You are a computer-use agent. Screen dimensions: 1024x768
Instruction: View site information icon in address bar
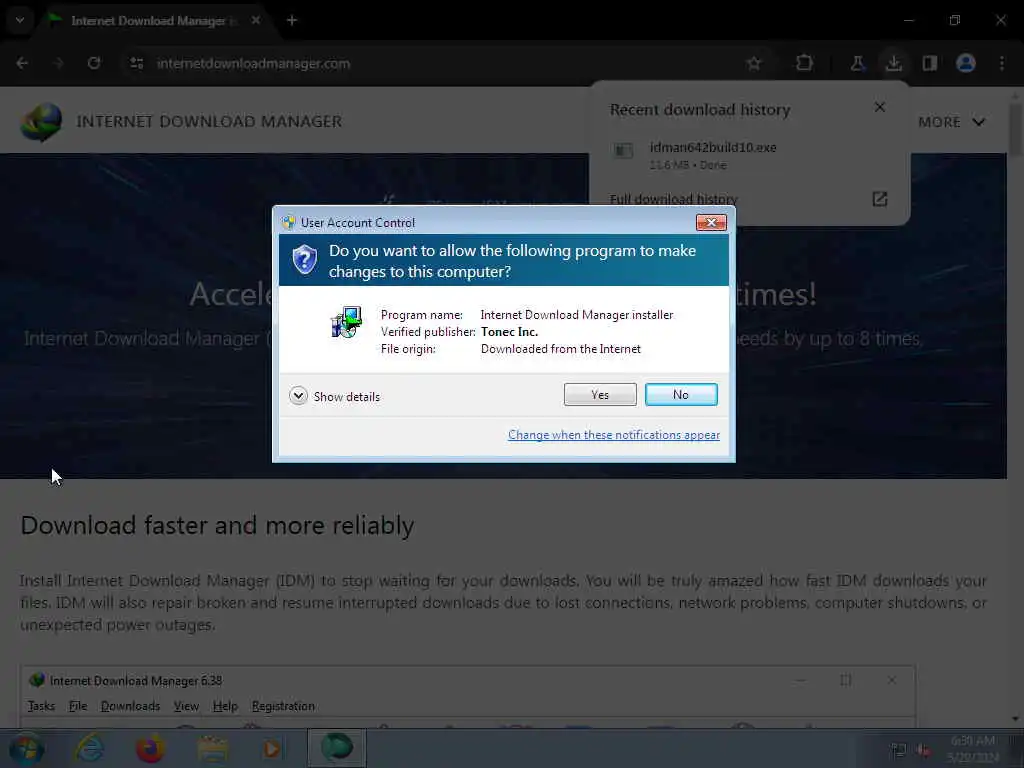[136, 63]
